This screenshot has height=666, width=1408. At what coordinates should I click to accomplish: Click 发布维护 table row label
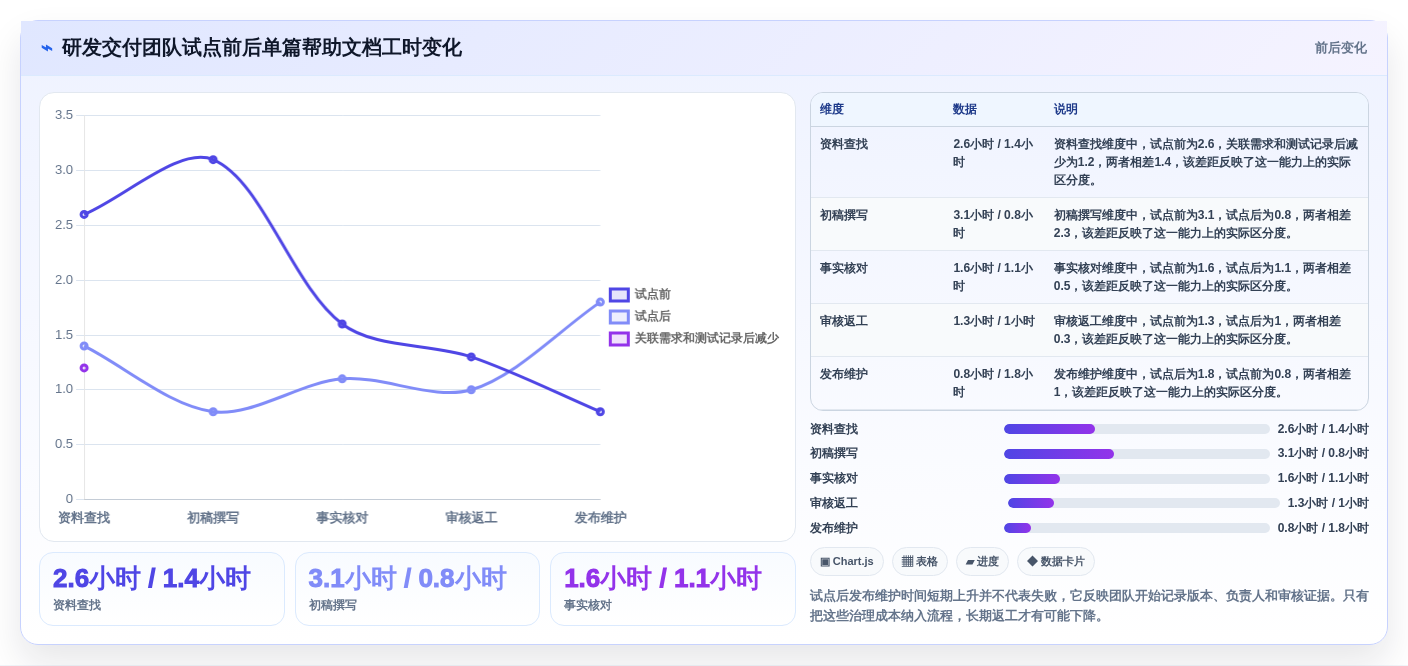click(844, 375)
